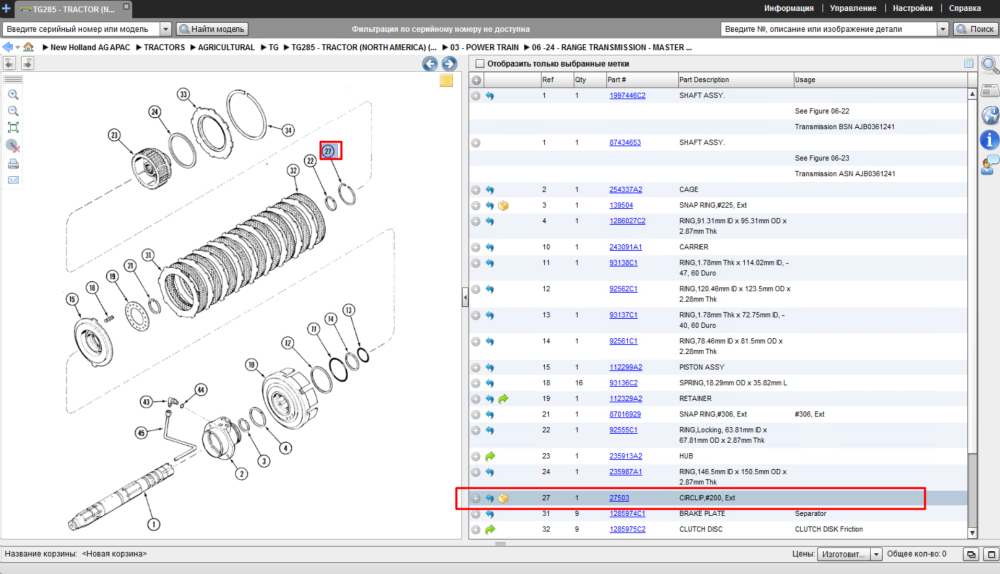Open the column chooser icon above the parts table
The width and height of the screenshot is (1000, 574).
pyautogui.click(x=969, y=63)
